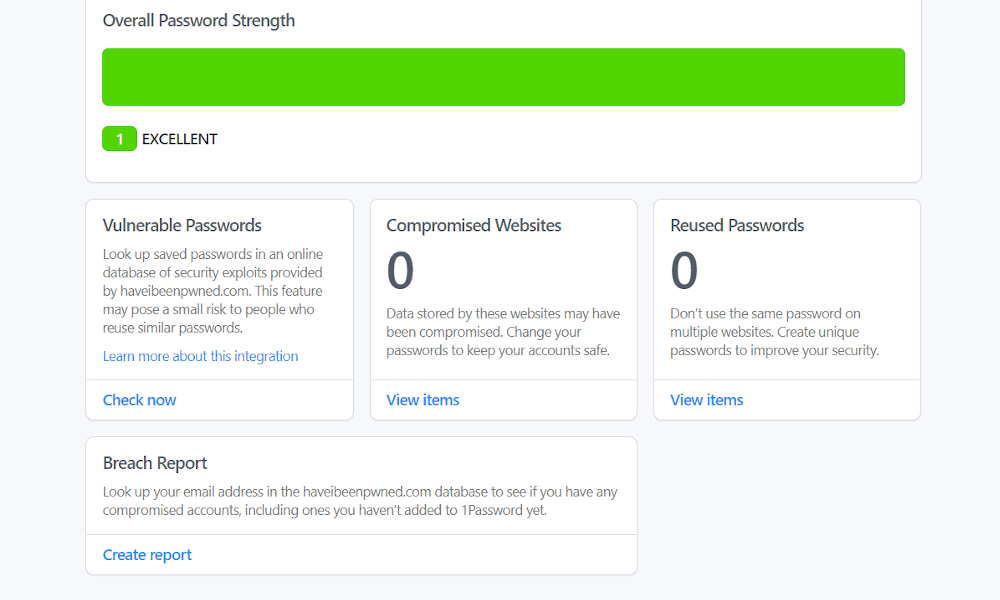This screenshot has width=1000, height=600.
Task: Click the Breach Report description text
Action: tap(360, 501)
